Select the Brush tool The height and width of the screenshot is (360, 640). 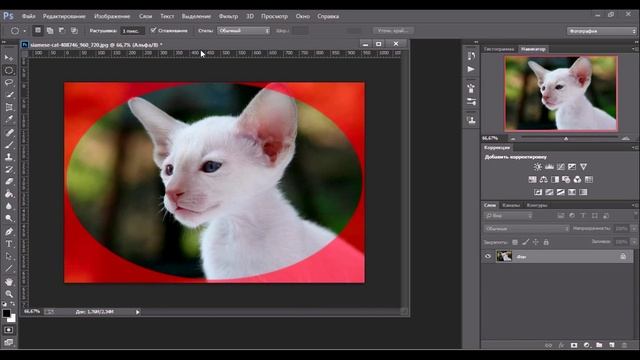point(9,144)
